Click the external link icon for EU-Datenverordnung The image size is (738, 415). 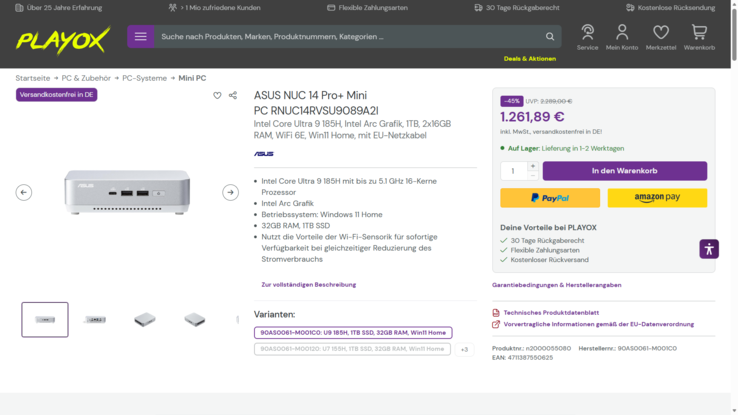pyautogui.click(x=496, y=324)
